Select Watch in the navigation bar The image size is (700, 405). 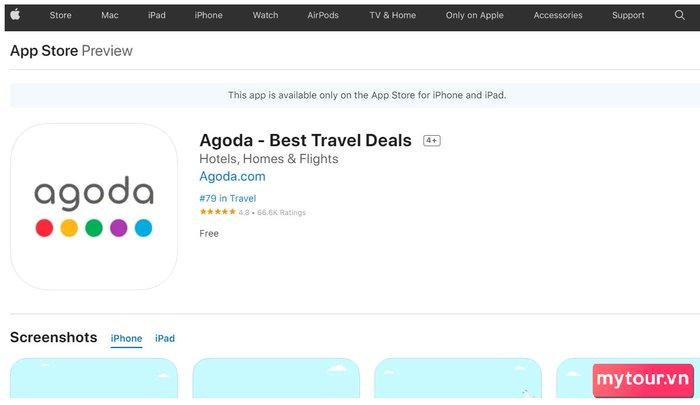pos(265,15)
